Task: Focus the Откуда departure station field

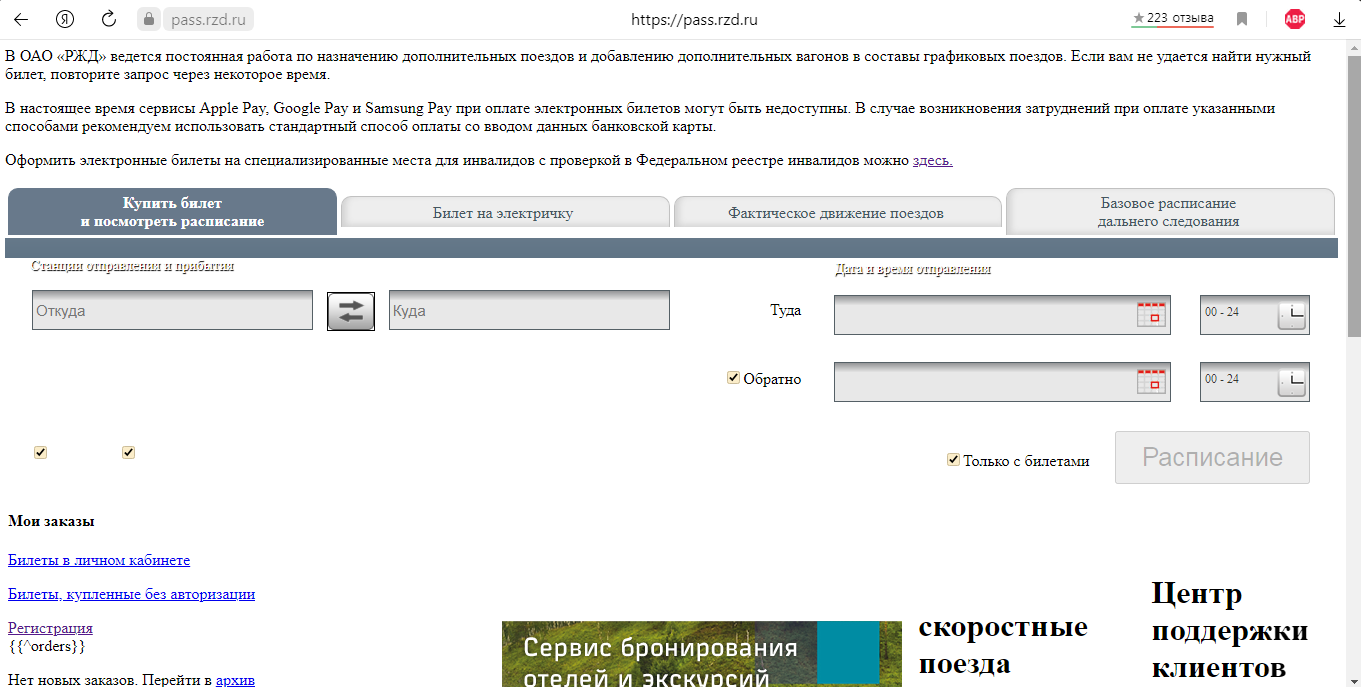Action: [x=172, y=311]
